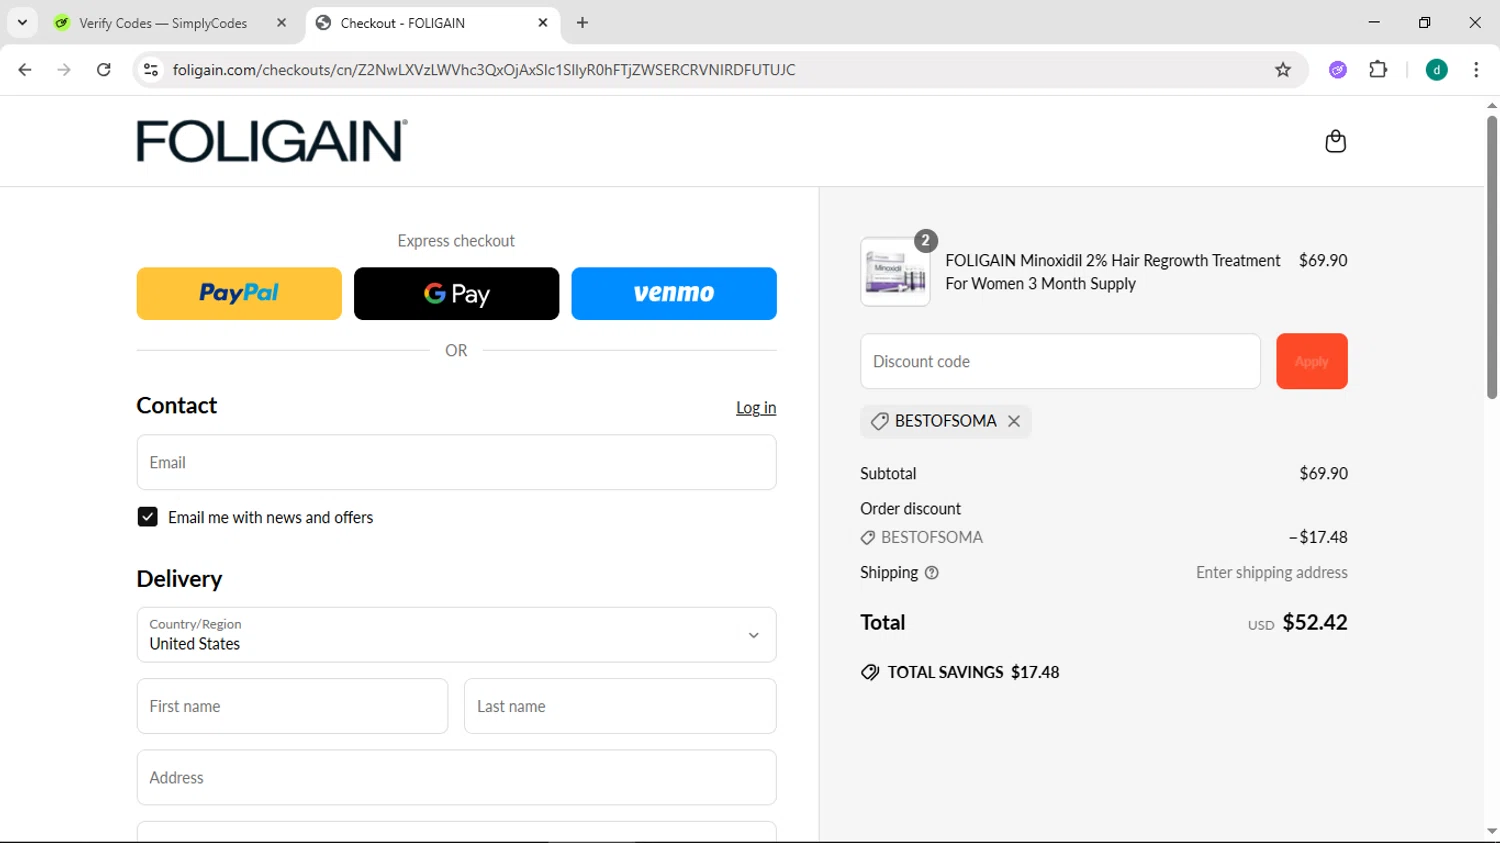This screenshot has width=1500, height=843.
Task: Remove the BESTOFSOMA discount code tag
Action: pyautogui.click(x=1014, y=421)
